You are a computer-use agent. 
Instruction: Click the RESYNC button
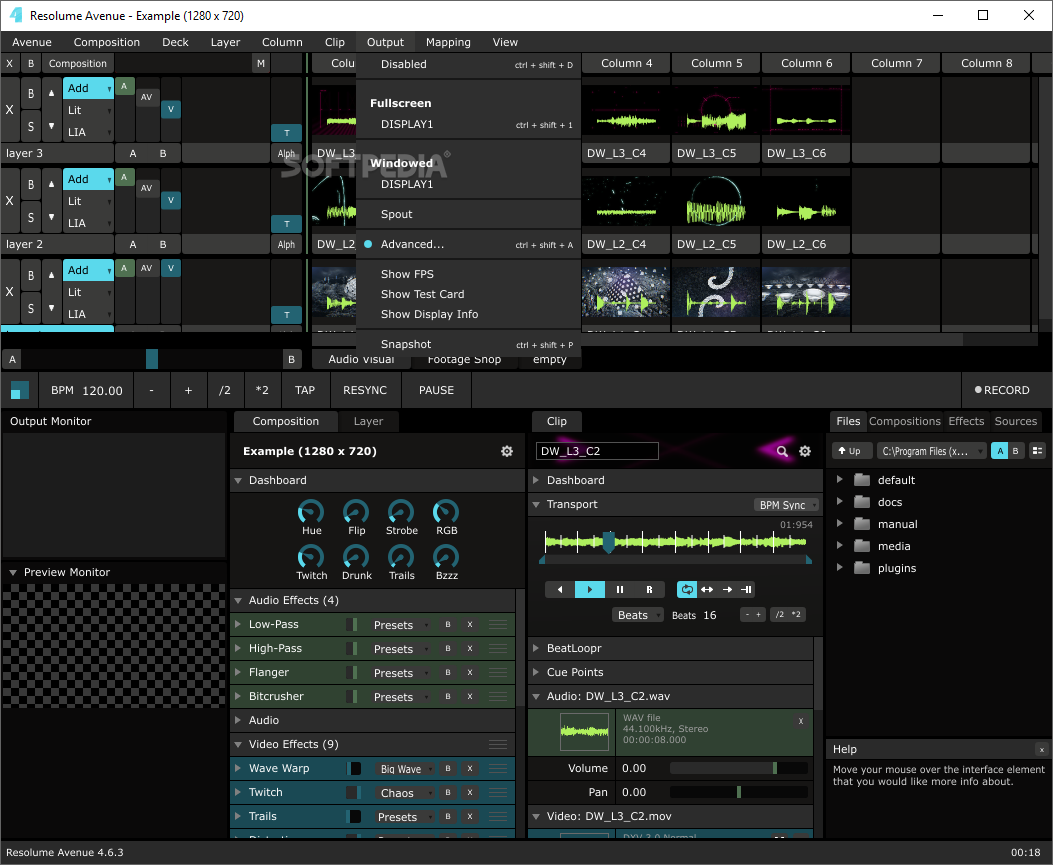click(365, 390)
